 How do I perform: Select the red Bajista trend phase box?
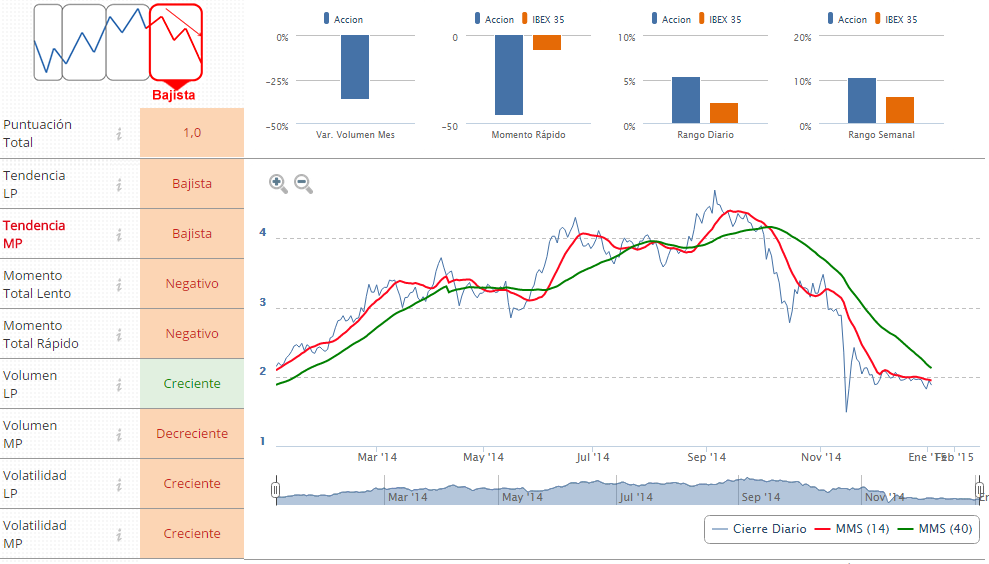coord(176,42)
